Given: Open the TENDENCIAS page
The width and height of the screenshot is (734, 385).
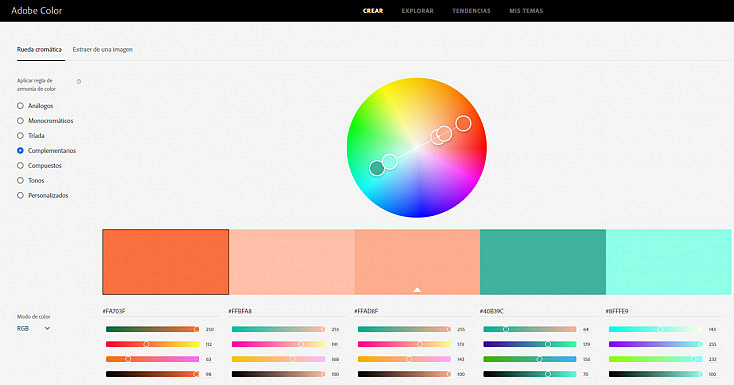Looking at the screenshot, I should point(471,11).
